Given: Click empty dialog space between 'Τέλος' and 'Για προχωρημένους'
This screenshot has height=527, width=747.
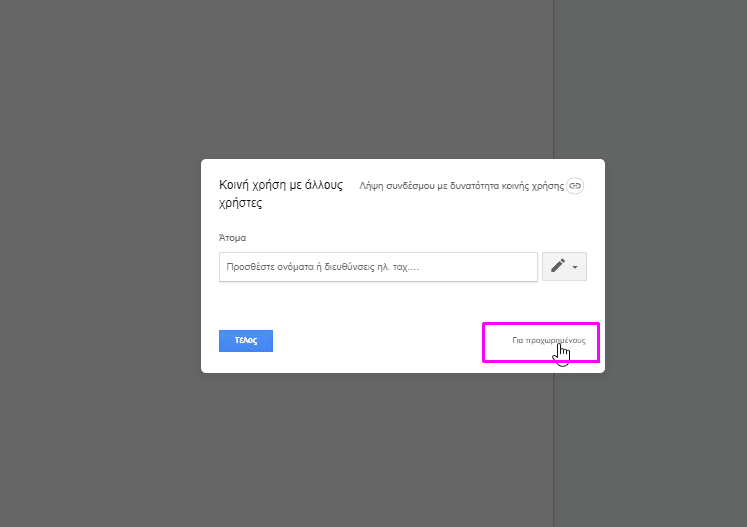Looking at the screenshot, I should pyautogui.click(x=380, y=341).
